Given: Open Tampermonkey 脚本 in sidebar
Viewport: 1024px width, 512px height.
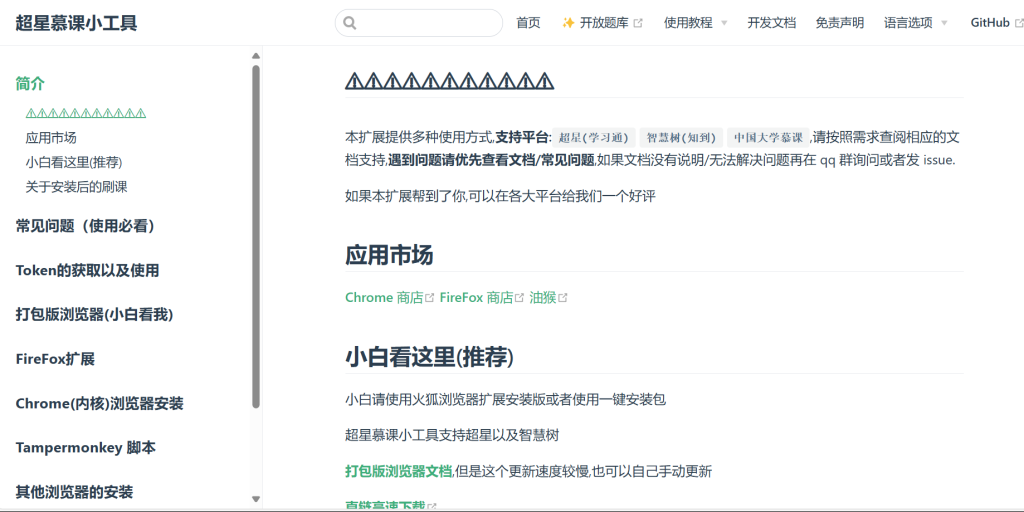Looking at the screenshot, I should [86, 448].
